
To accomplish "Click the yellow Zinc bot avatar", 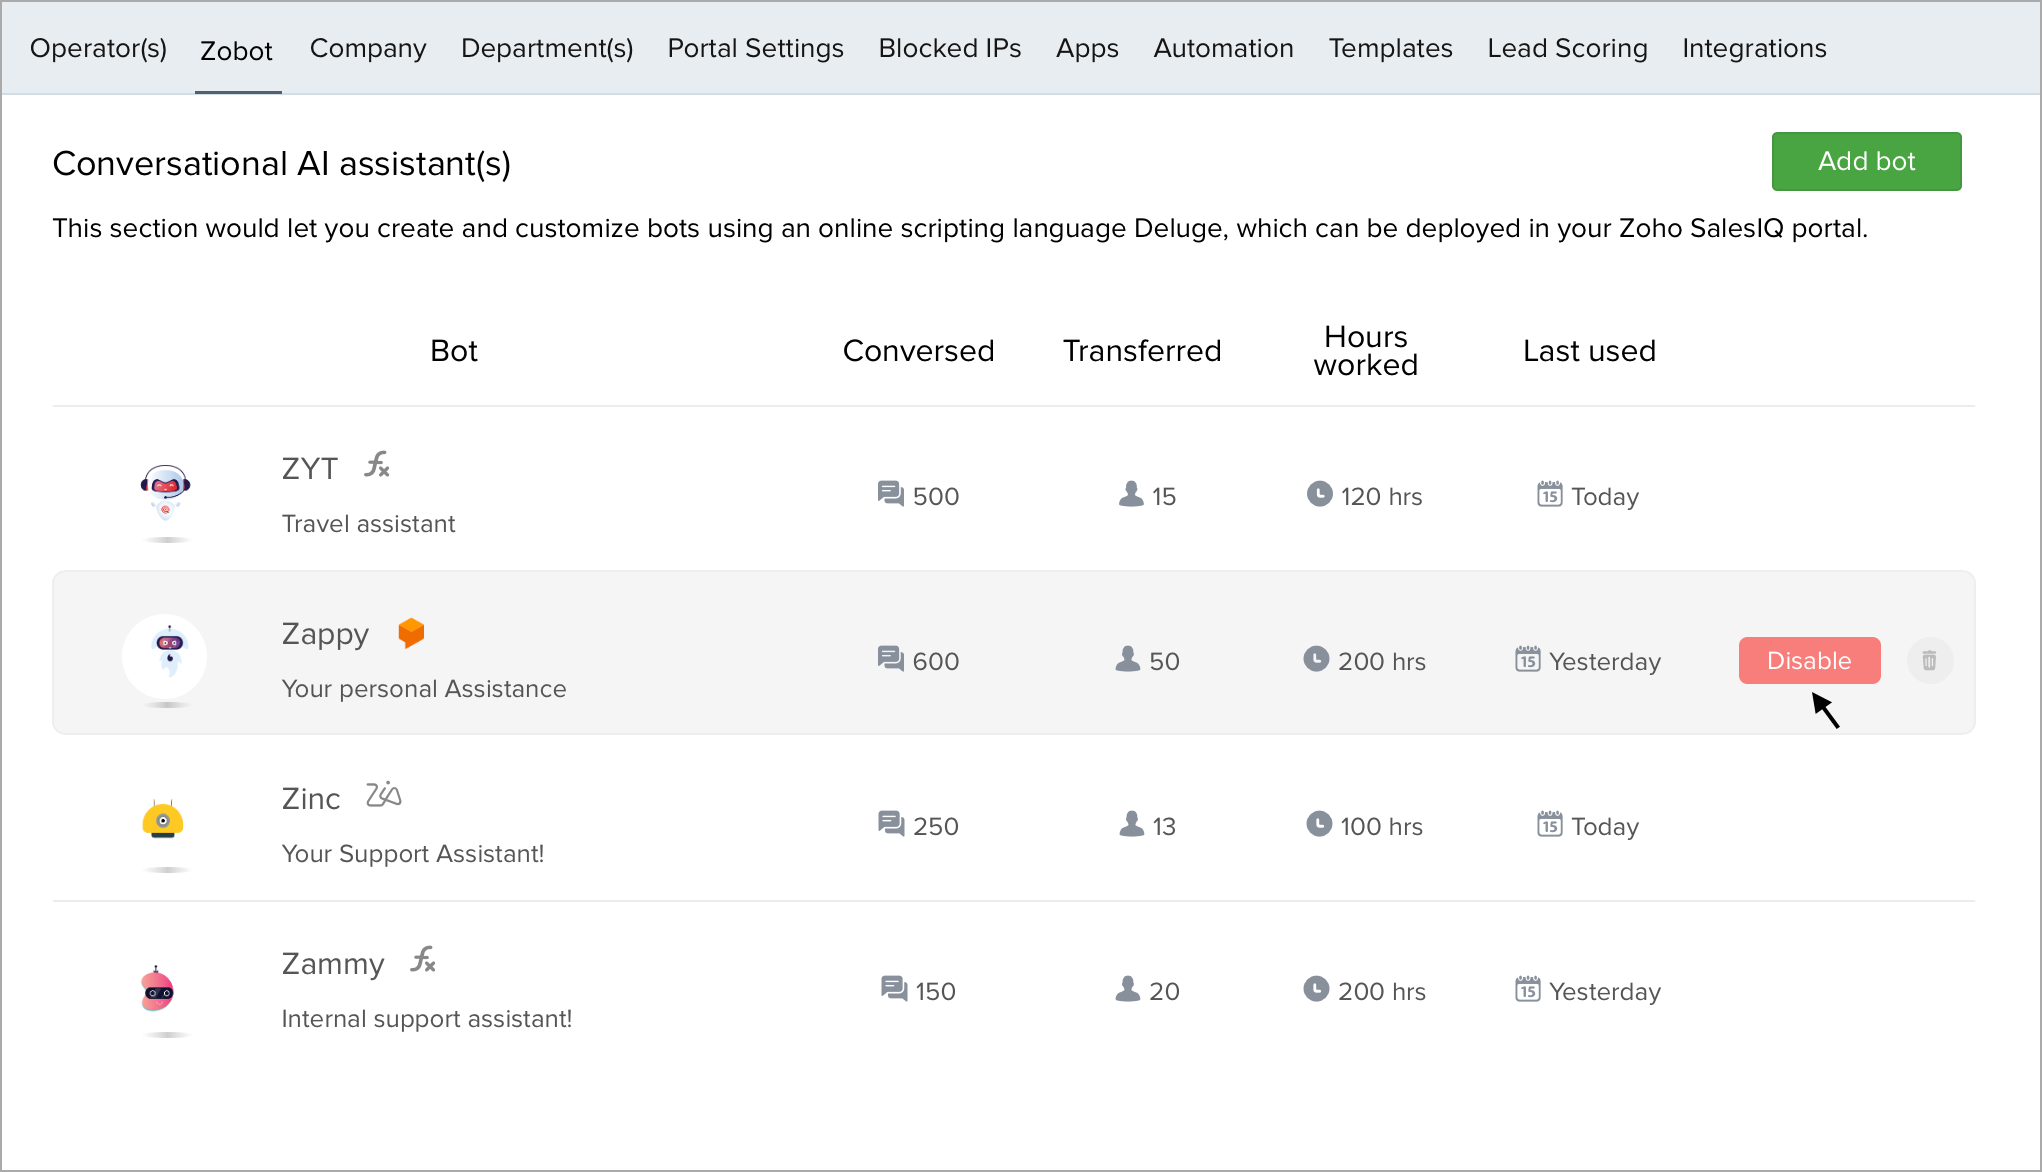I will point(163,821).
